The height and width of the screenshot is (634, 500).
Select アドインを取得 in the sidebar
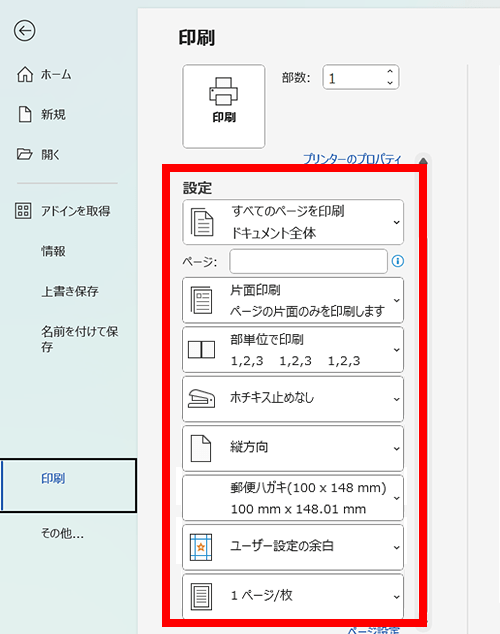pyautogui.click(x=76, y=211)
